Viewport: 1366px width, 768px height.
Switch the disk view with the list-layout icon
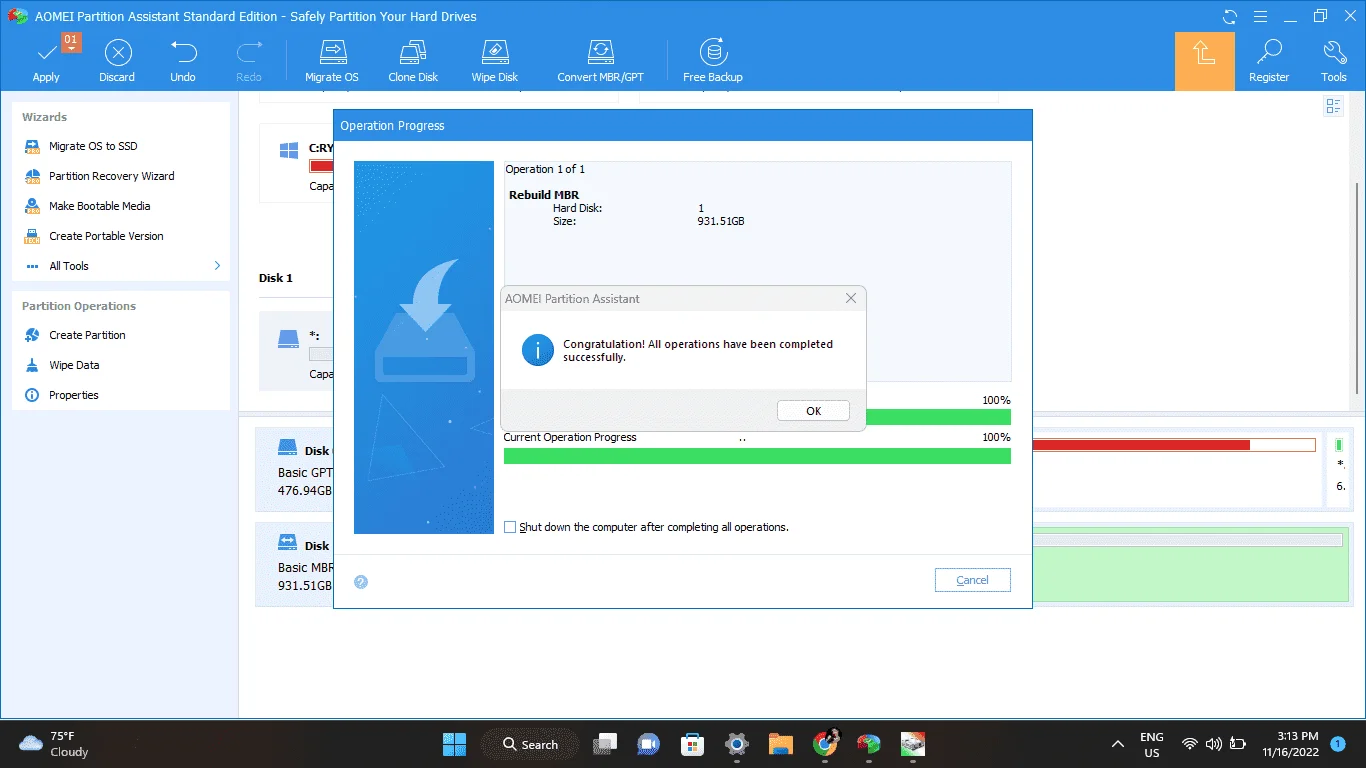[x=1333, y=106]
